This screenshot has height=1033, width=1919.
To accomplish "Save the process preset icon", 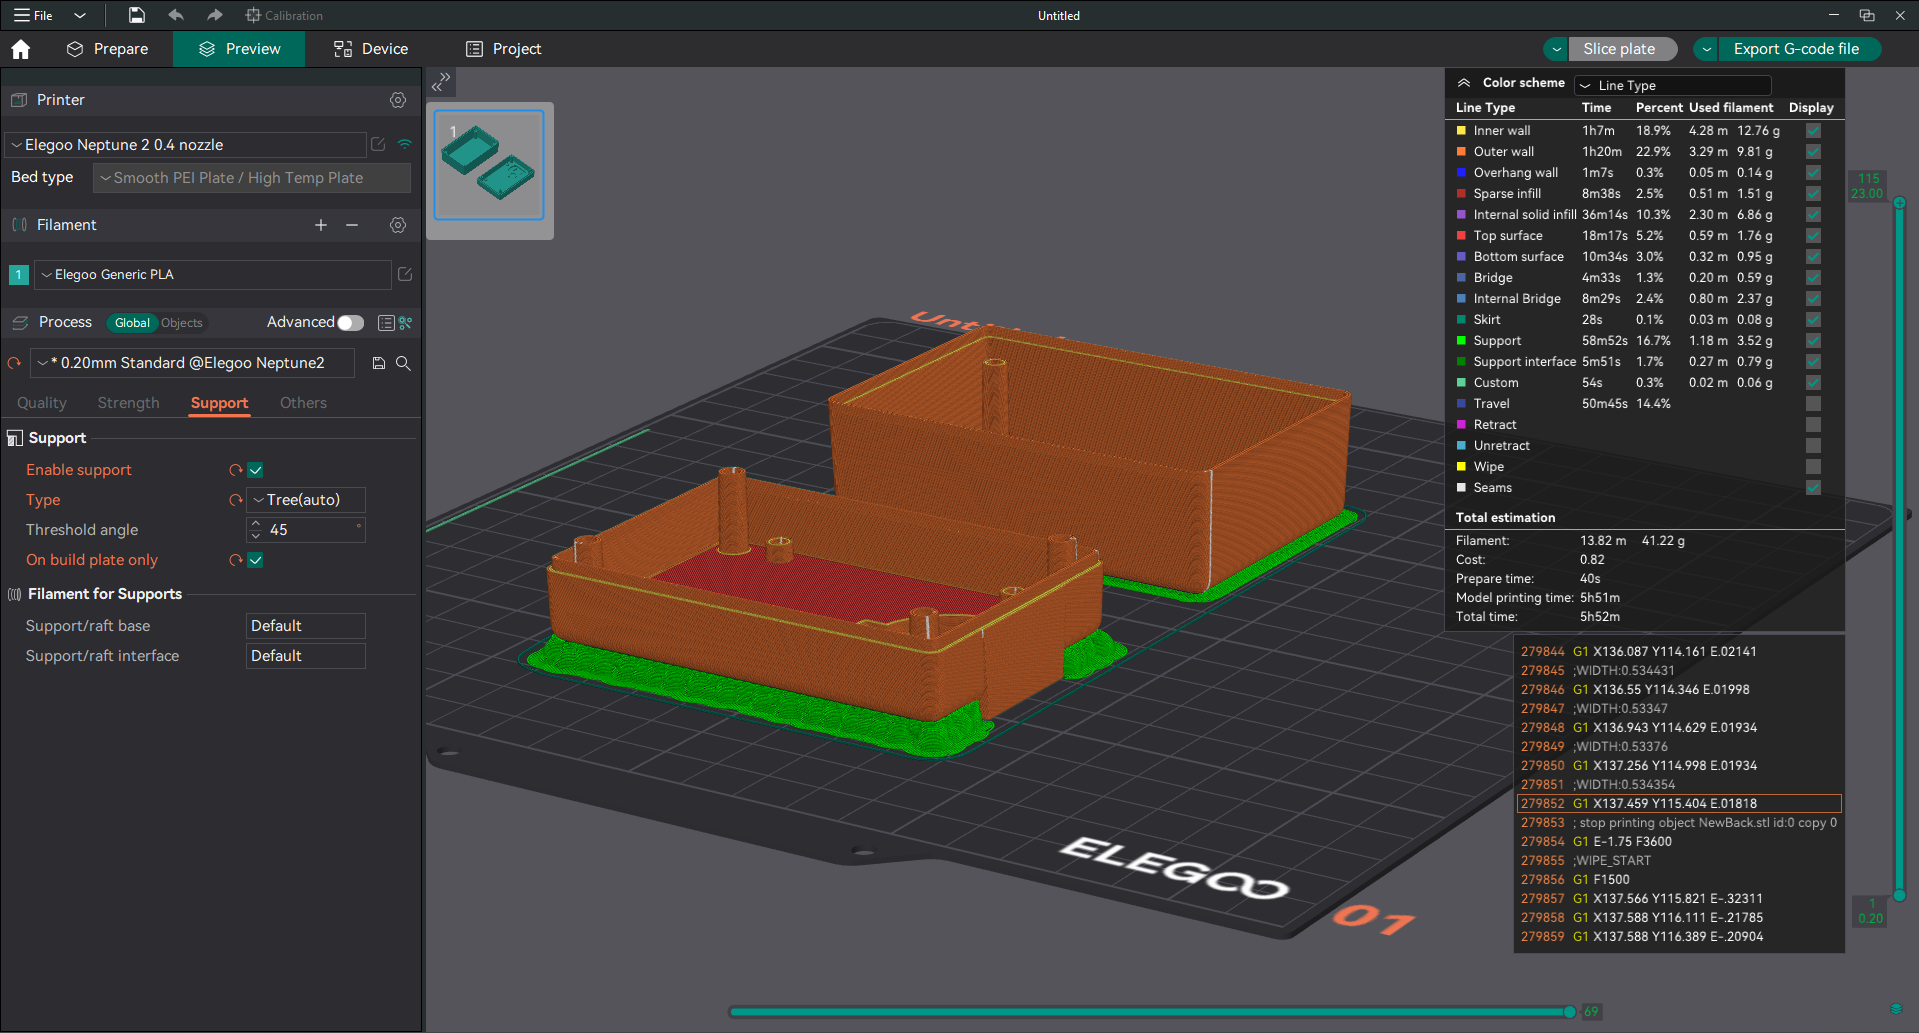I will click(379, 363).
